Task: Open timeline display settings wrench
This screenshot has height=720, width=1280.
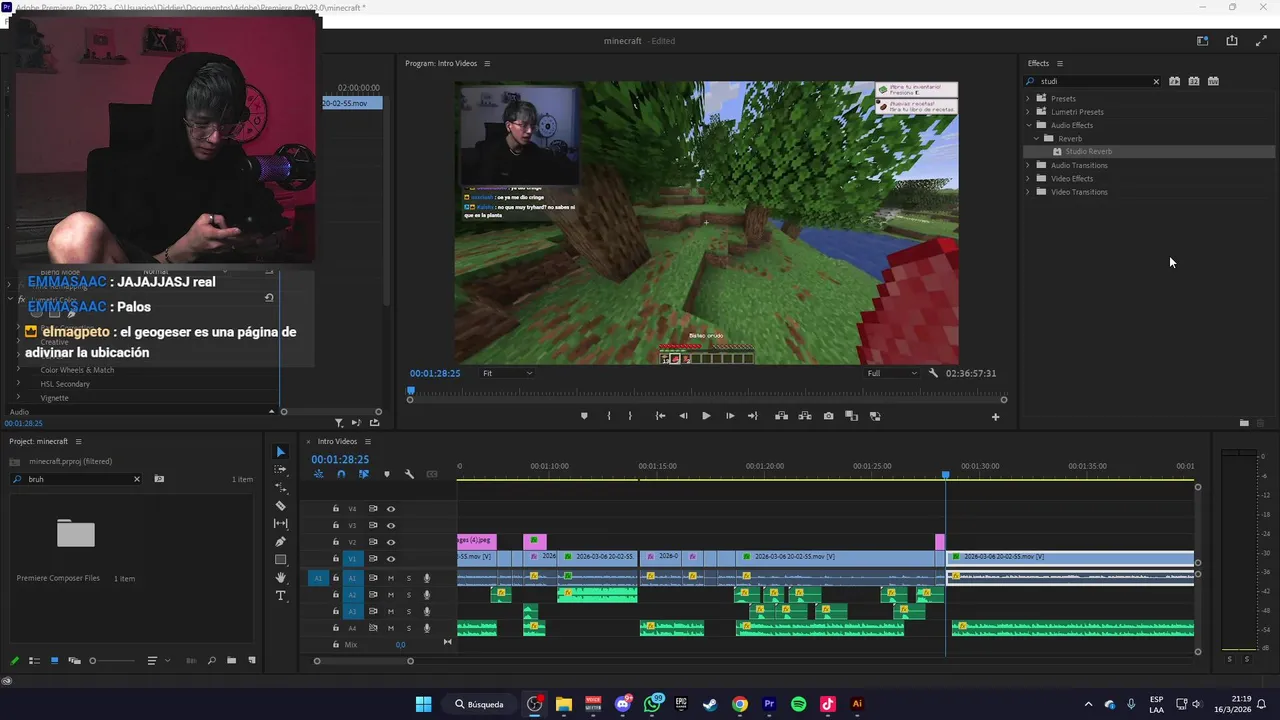Action: click(x=409, y=474)
